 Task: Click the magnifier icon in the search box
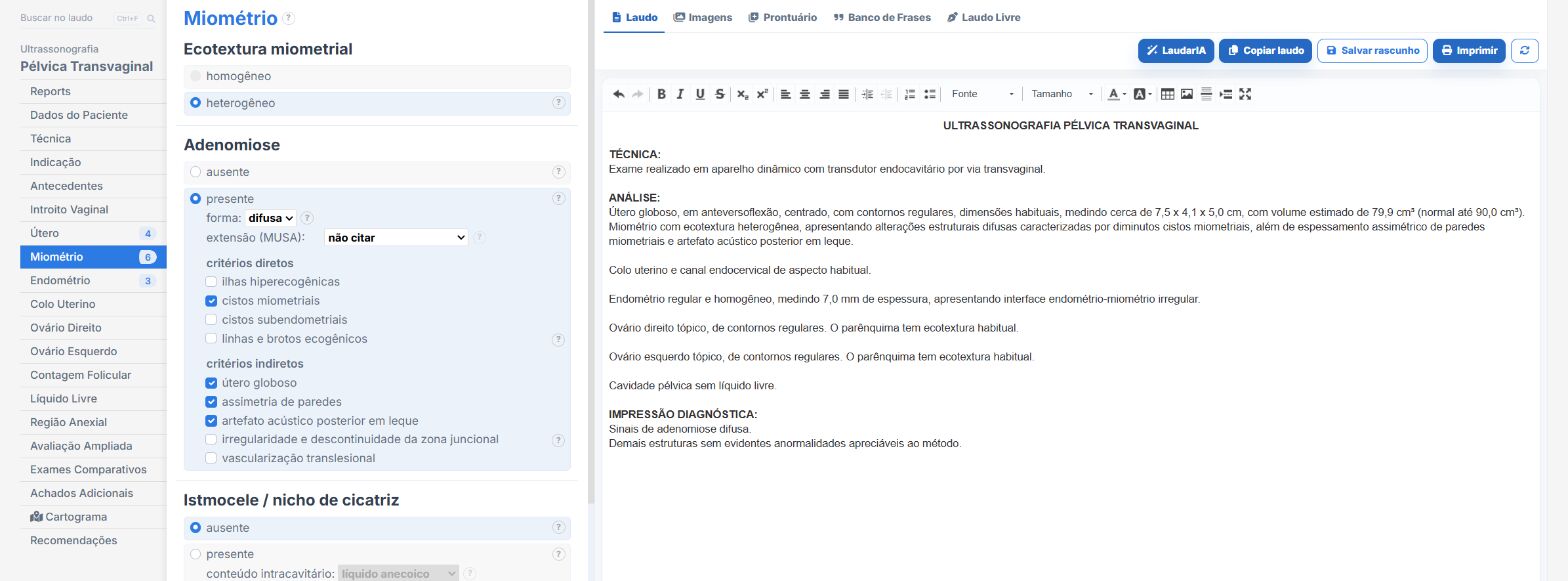click(x=151, y=19)
